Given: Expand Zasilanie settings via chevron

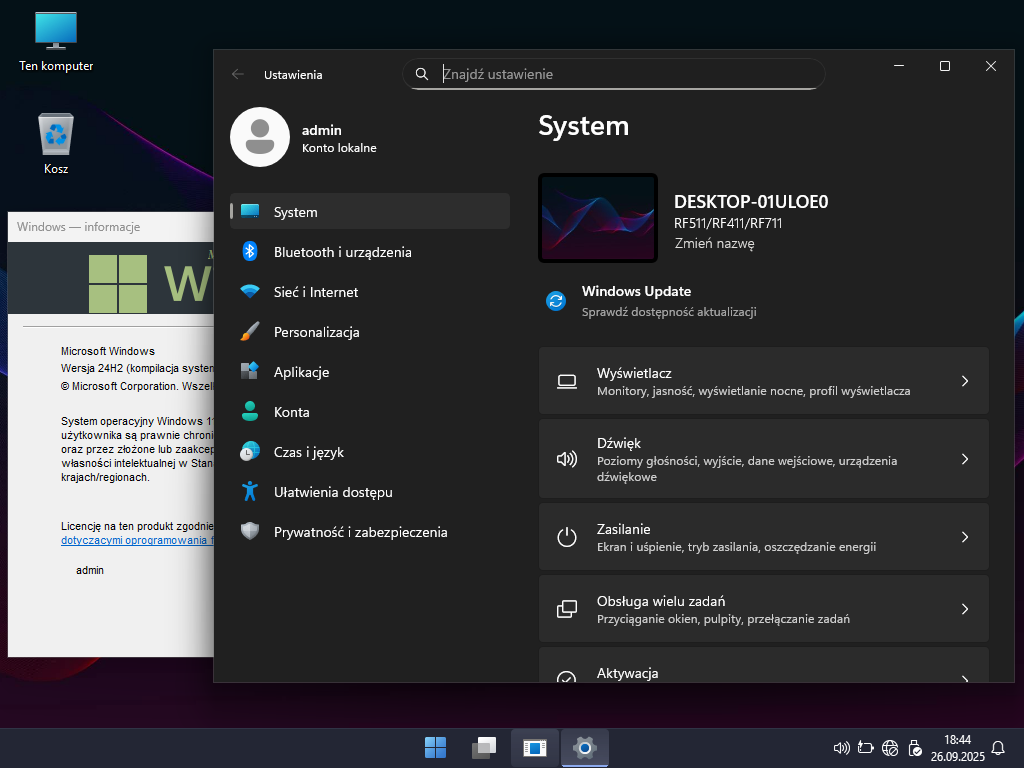Looking at the screenshot, I should [x=964, y=537].
